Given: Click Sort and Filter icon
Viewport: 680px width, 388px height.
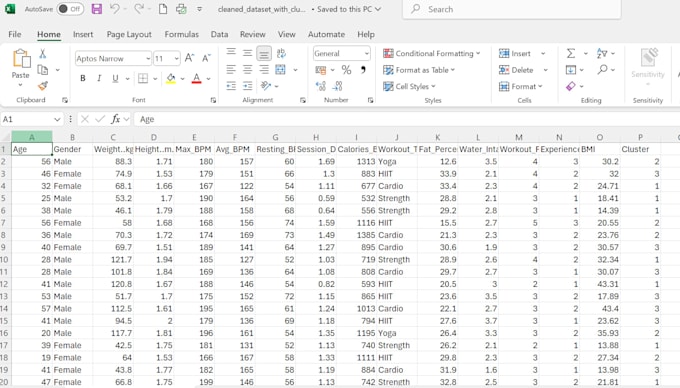Looking at the screenshot, I should [602, 53].
